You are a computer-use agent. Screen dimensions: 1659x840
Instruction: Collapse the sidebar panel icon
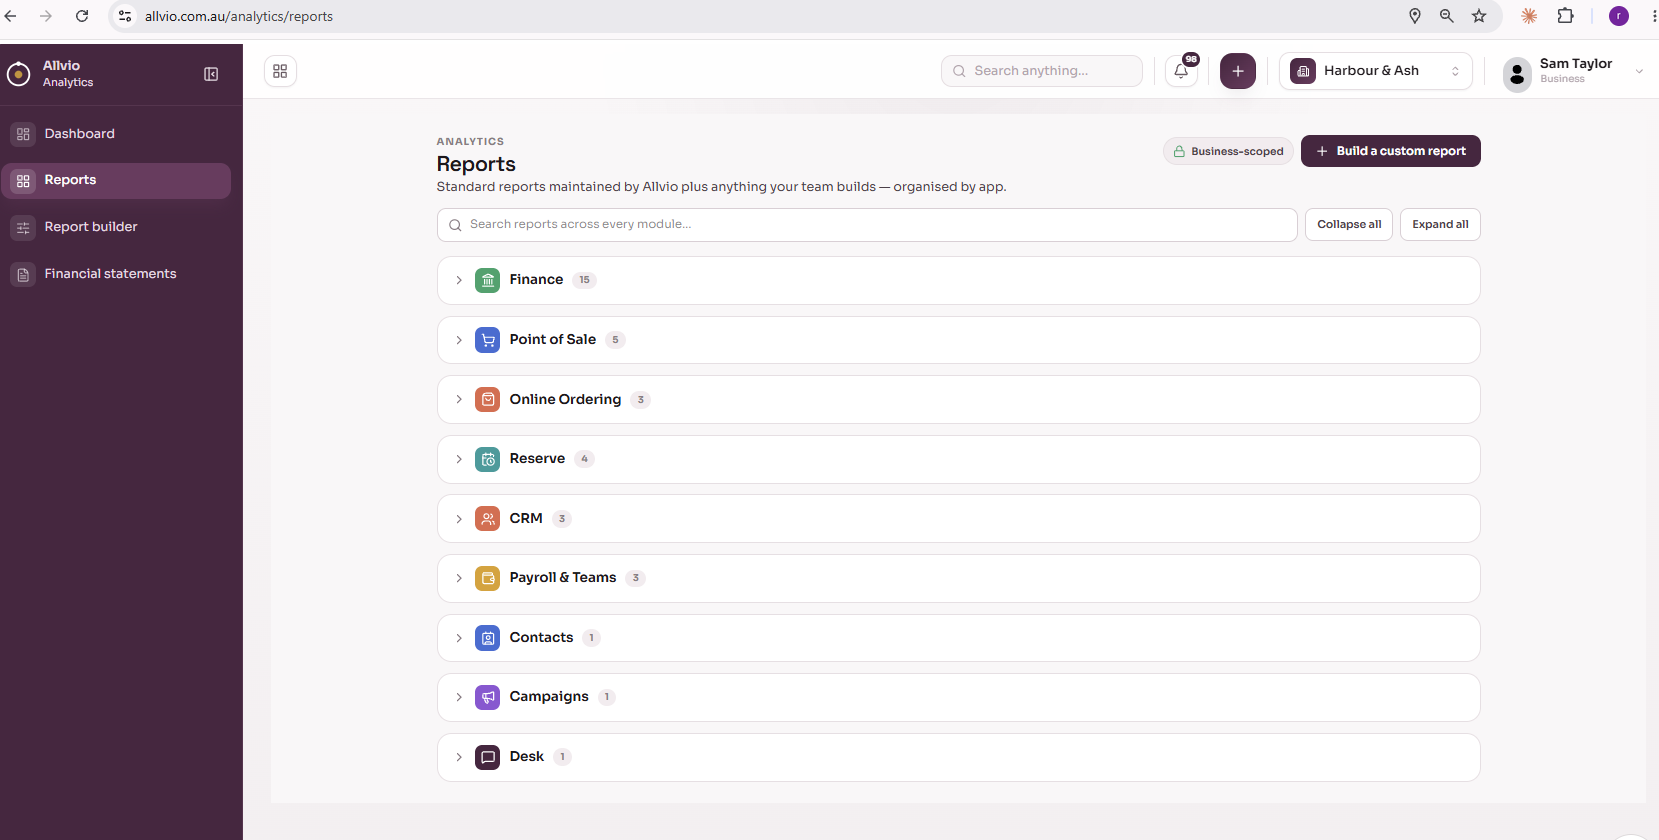click(211, 74)
